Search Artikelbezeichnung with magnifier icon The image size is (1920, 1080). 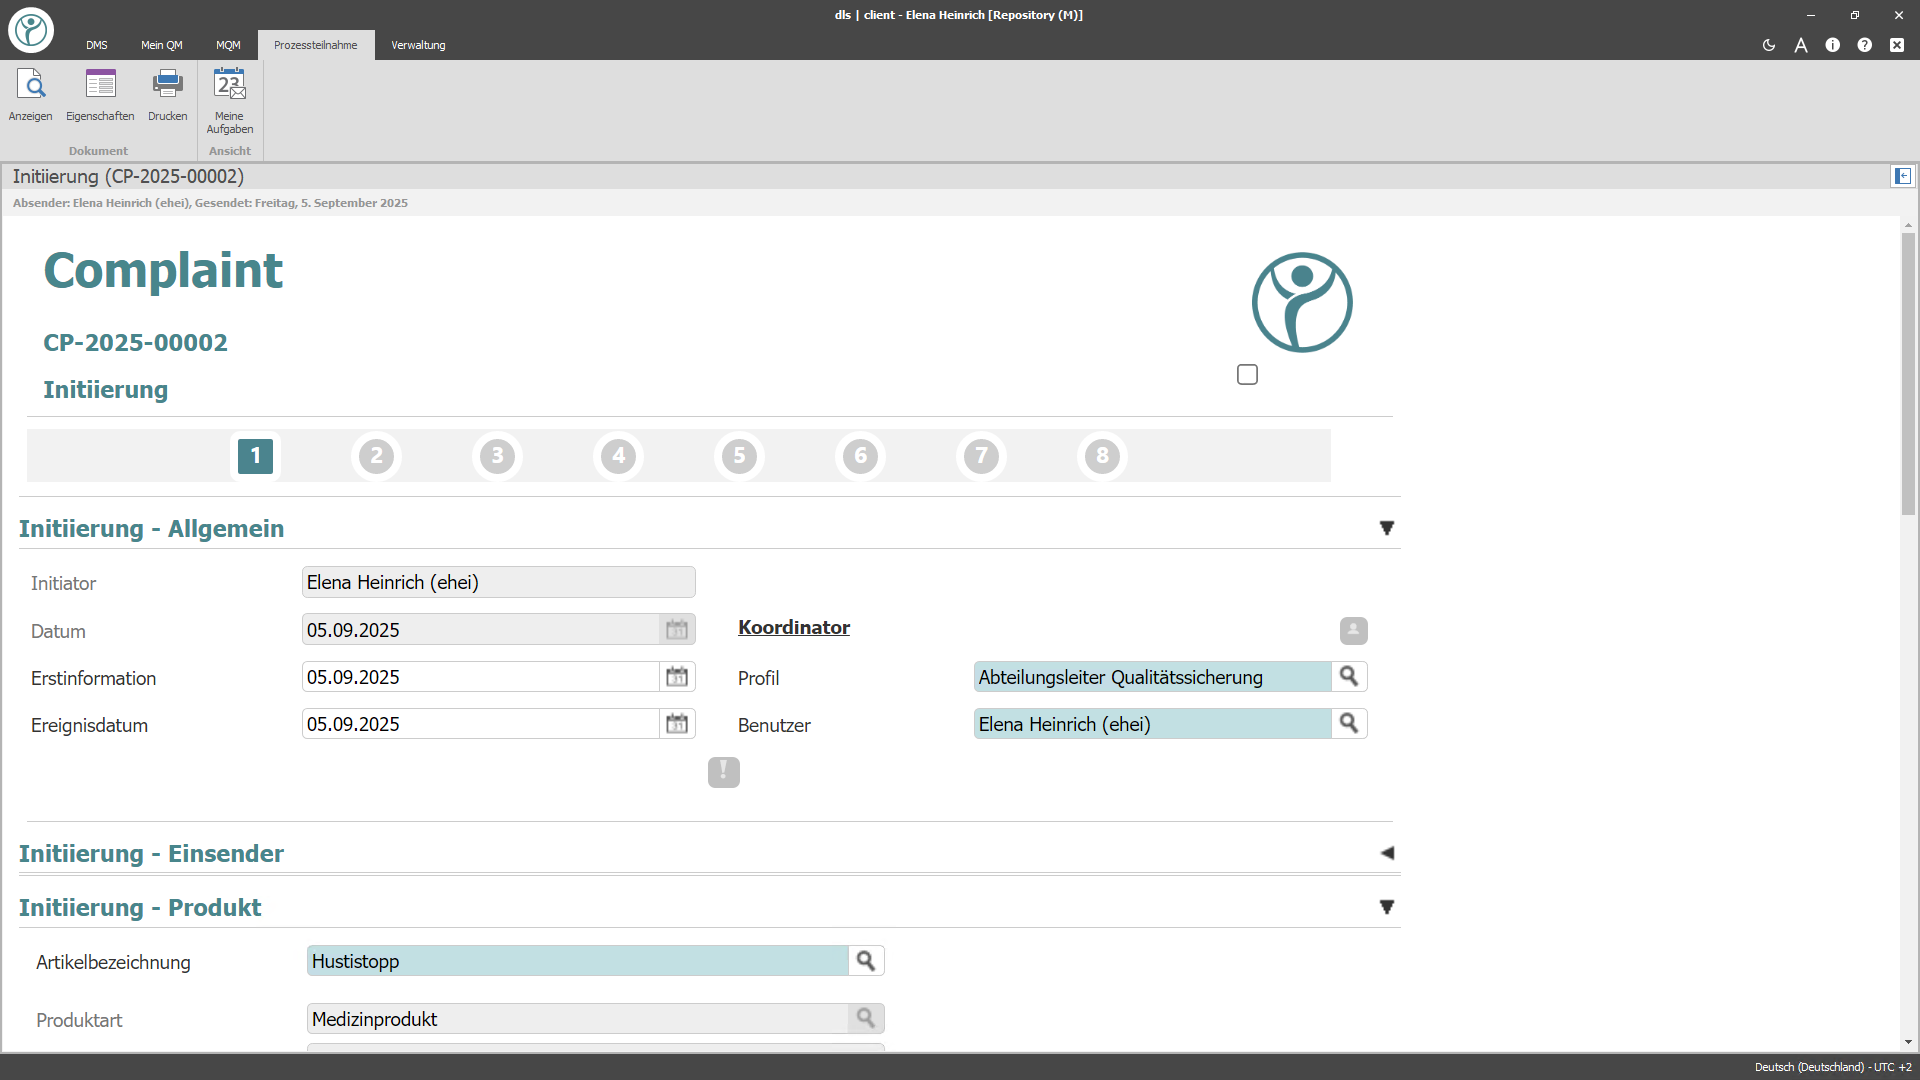pos(866,961)
